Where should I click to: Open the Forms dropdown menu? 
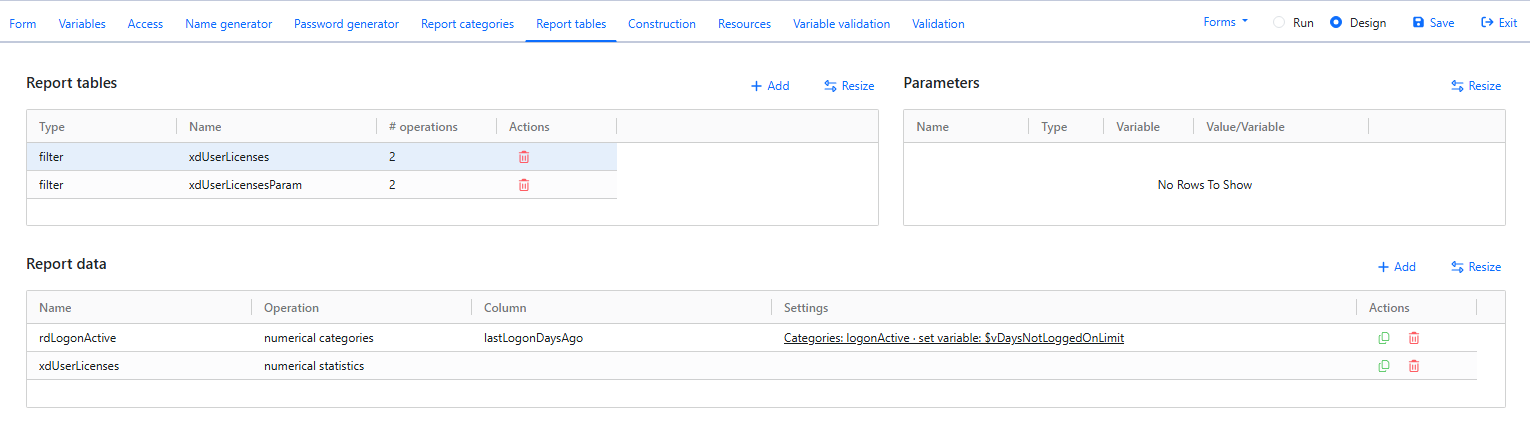(x=1225, y=22)
